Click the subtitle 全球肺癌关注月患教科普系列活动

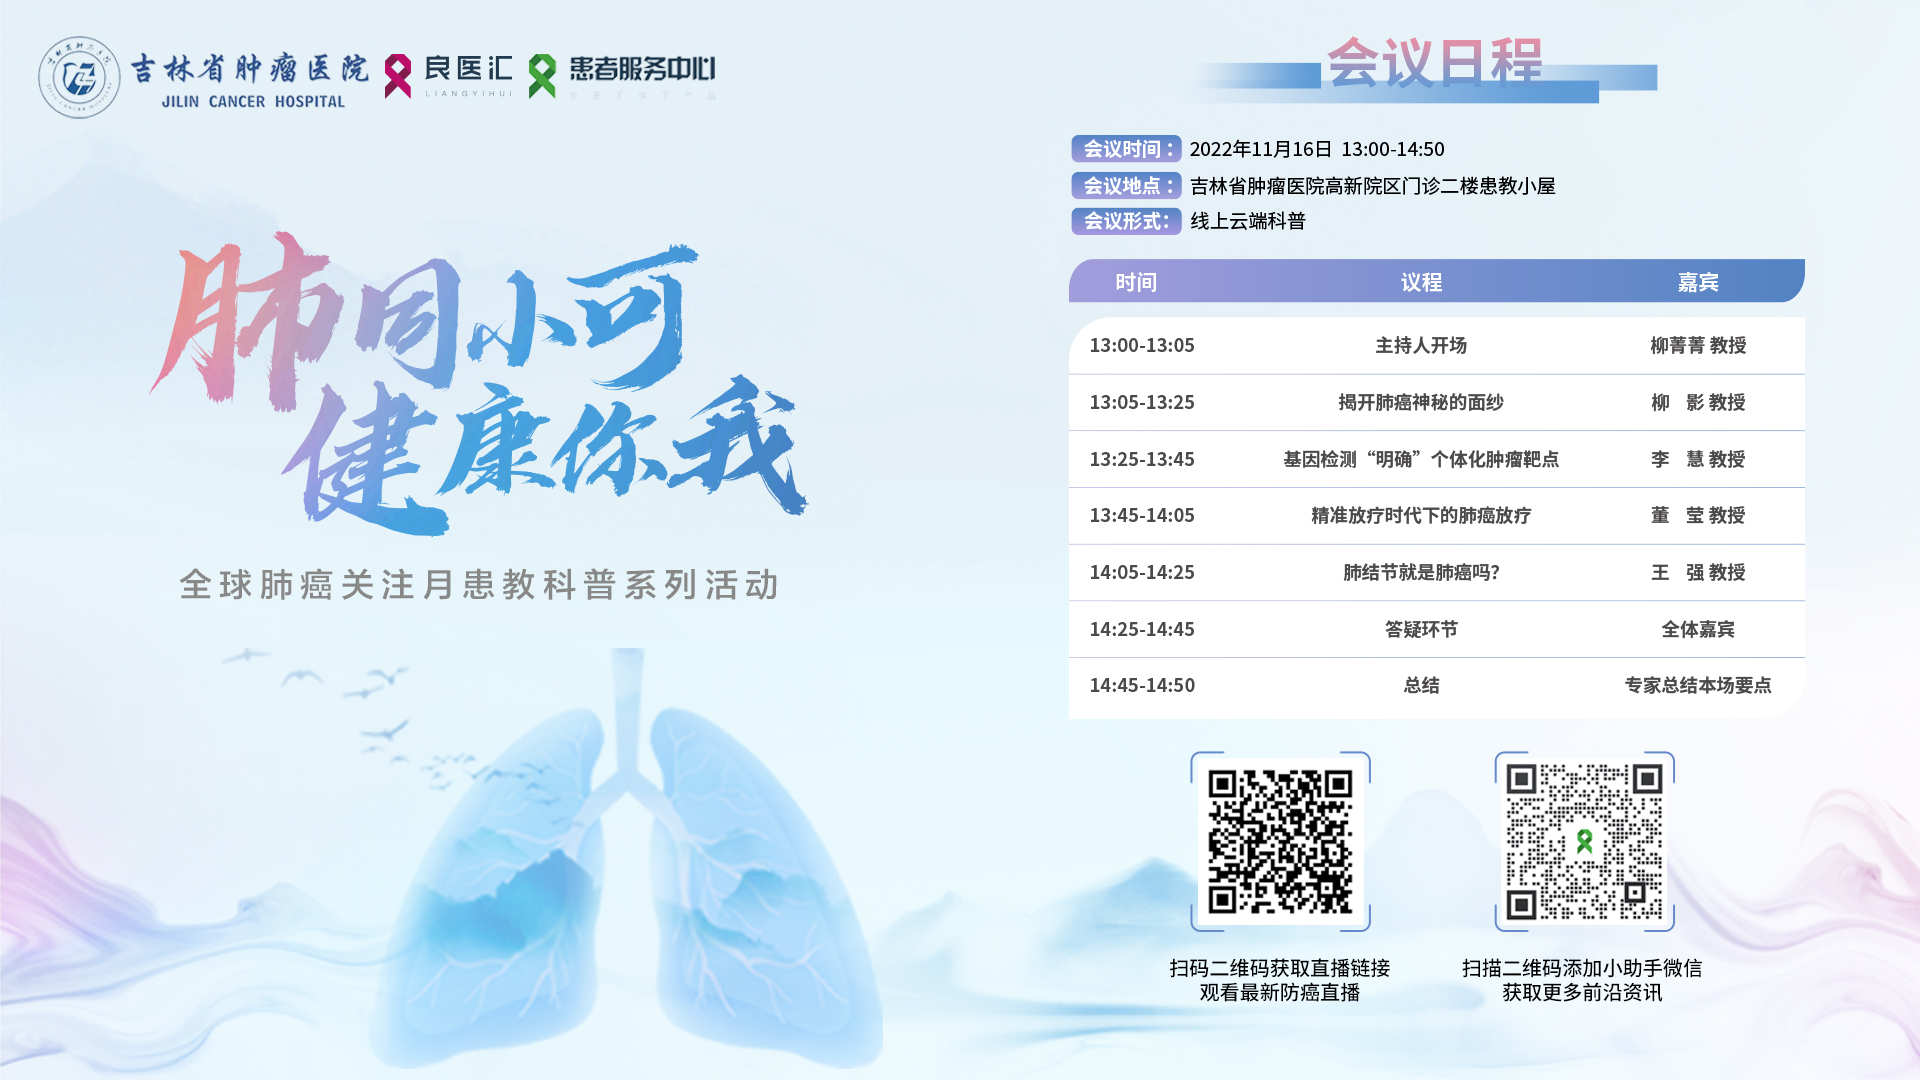pos(480,585)
